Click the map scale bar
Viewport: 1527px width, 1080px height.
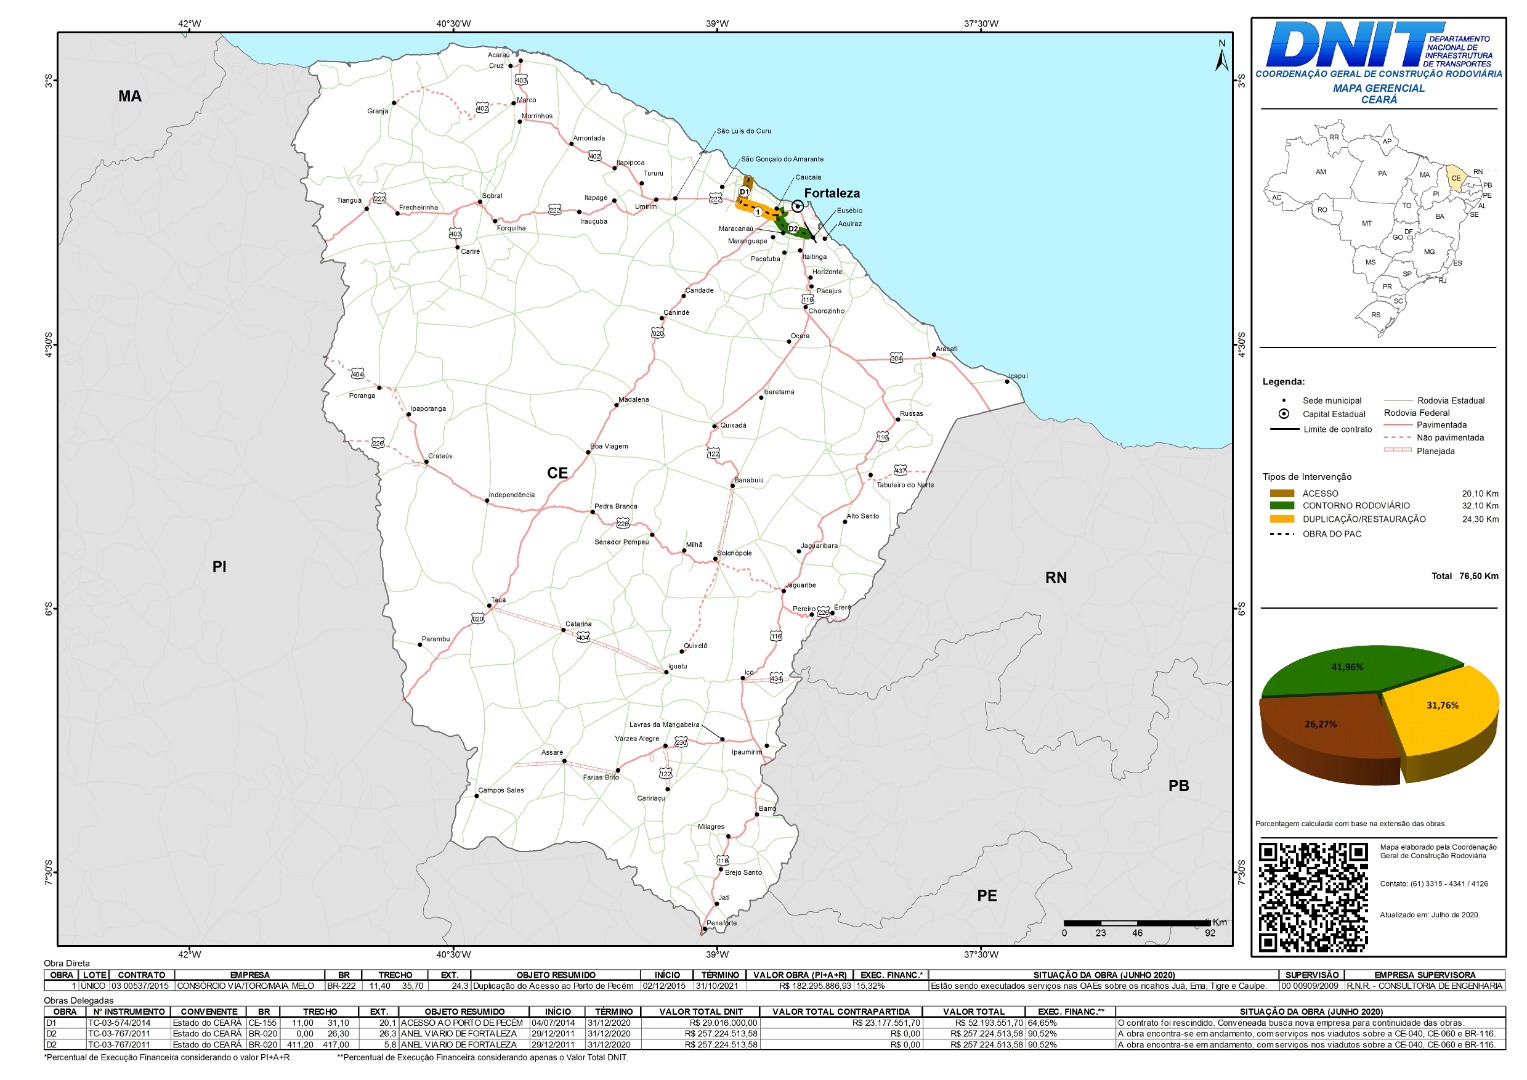pos(1137,922)
